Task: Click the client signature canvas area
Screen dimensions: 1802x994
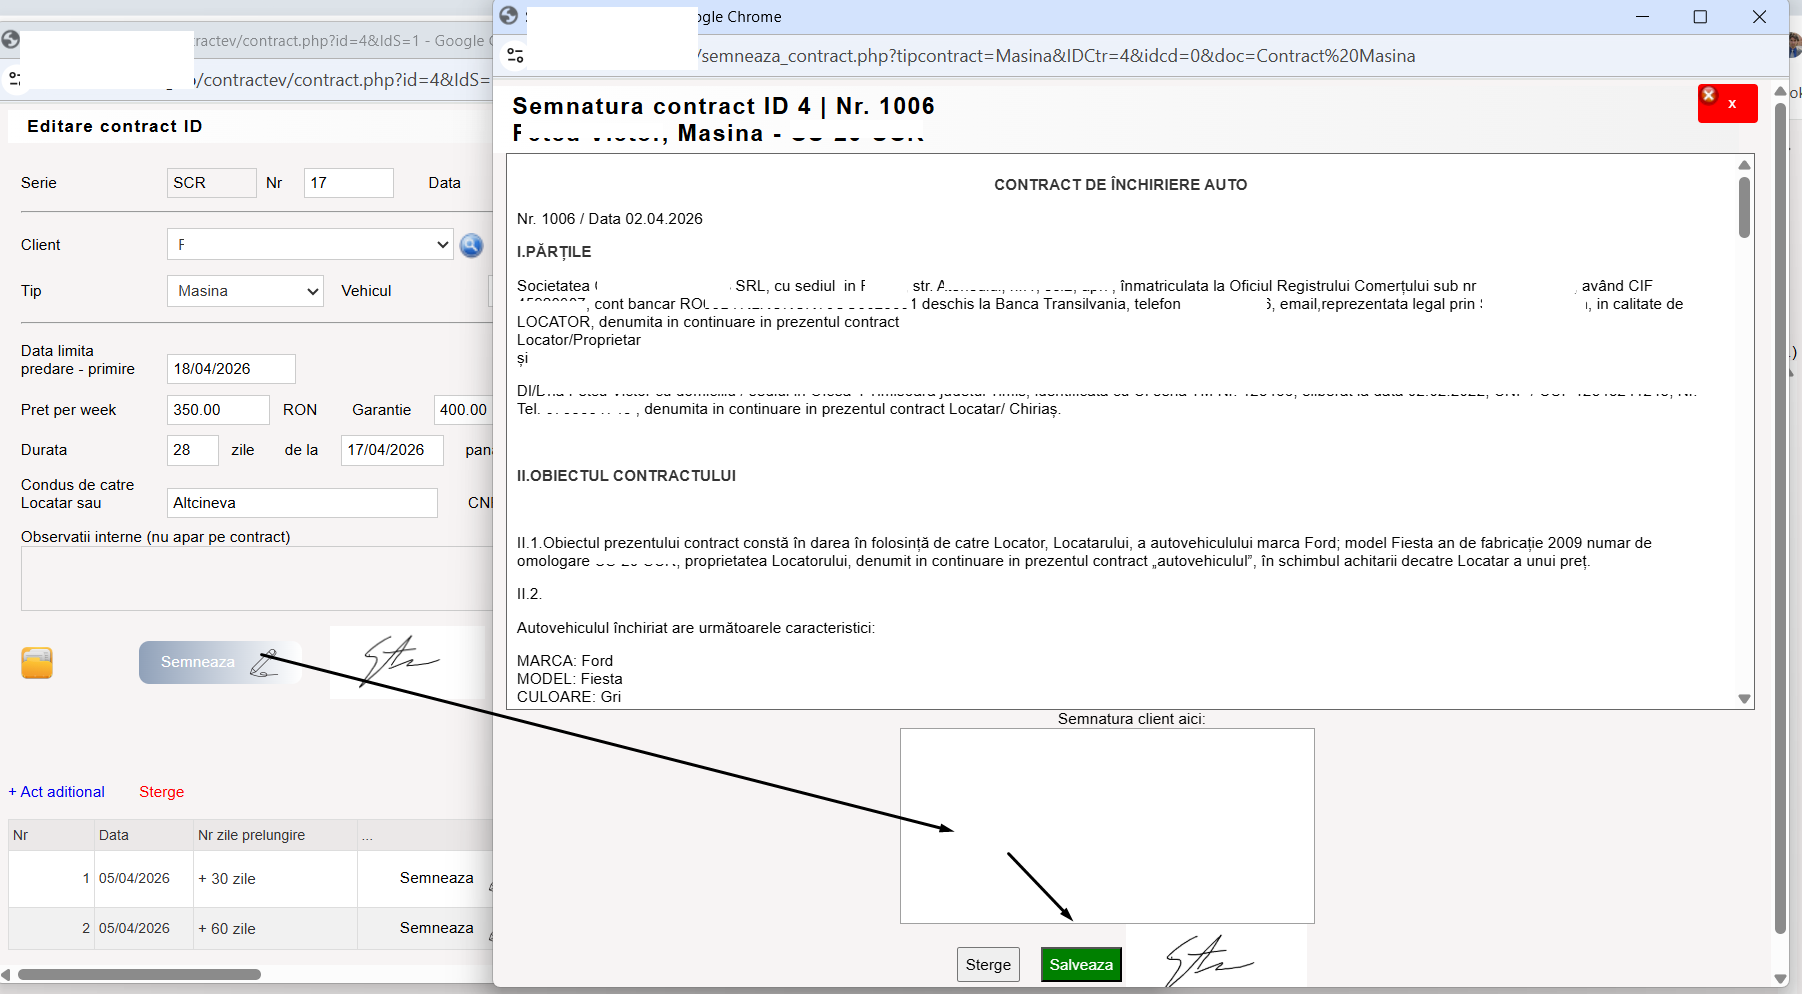Action: tap(1107, 826)
